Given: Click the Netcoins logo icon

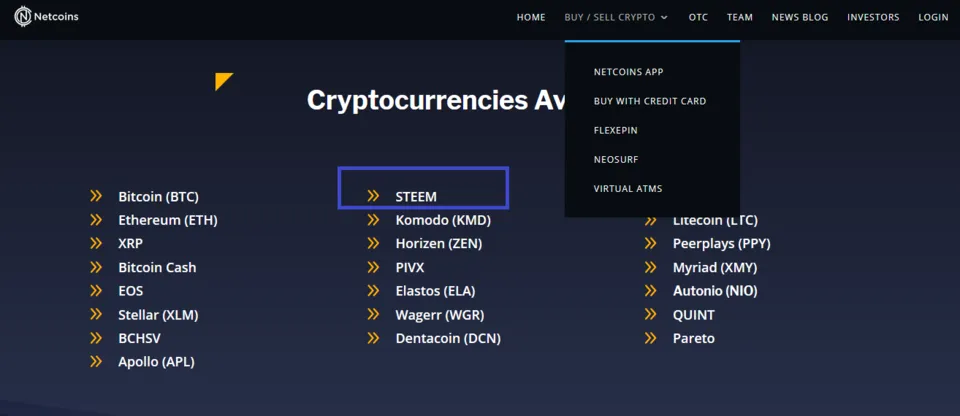Looking at the screenshot, I should point(22,17).
